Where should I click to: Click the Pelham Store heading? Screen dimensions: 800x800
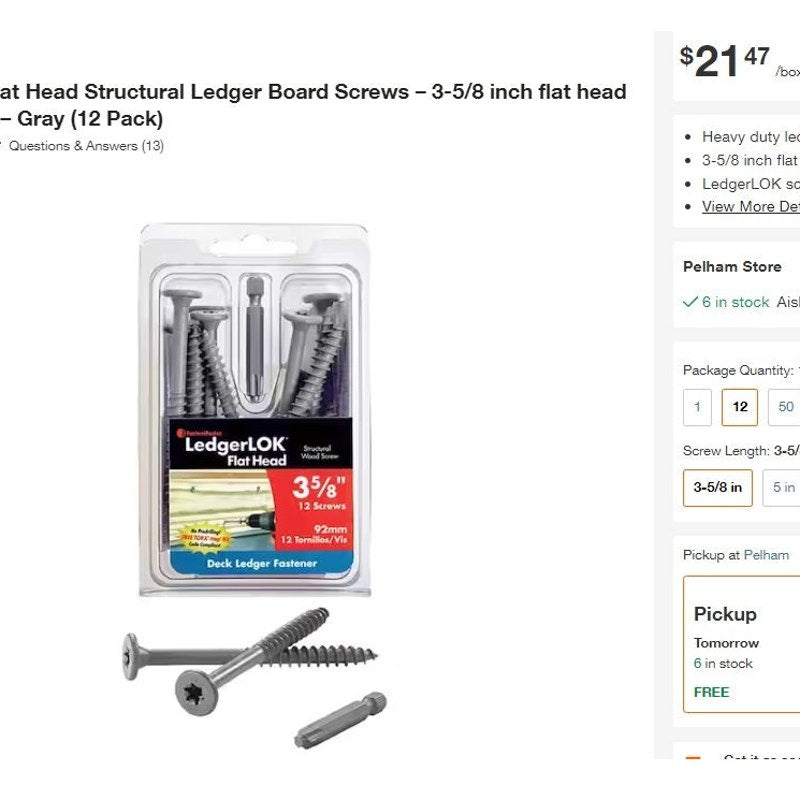pyautogui.click(x=732, y=267)
